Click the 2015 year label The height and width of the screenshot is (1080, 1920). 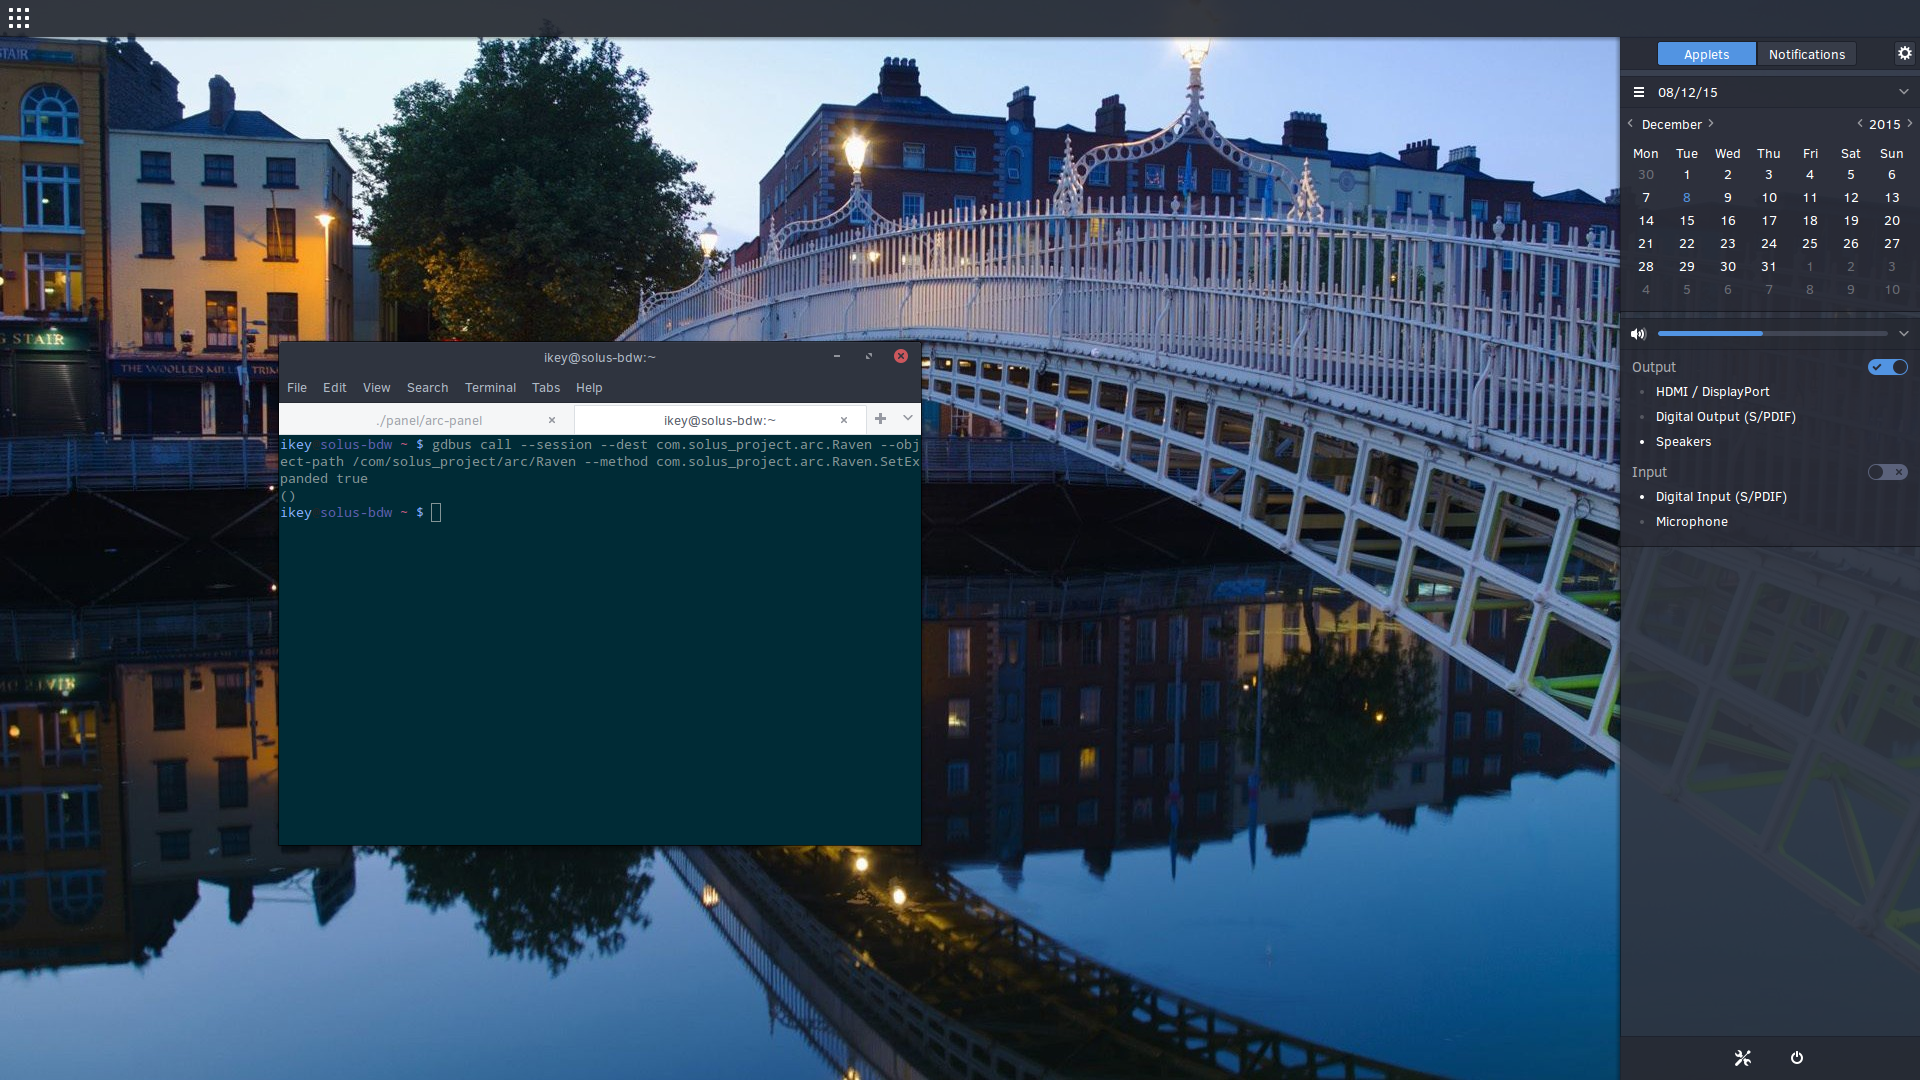pyautogui.click(x=1885, y=124)
